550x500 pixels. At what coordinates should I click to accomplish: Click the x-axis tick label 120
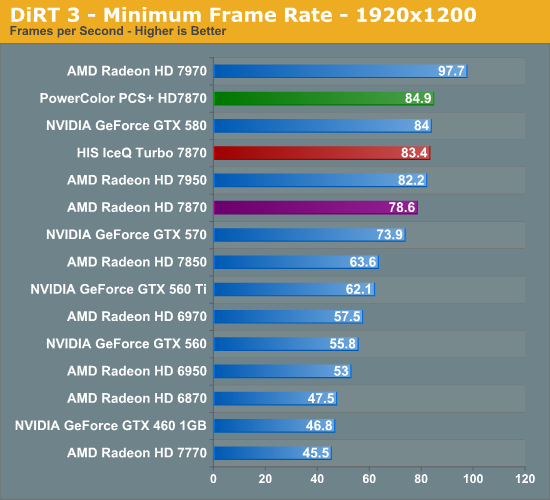(x=525, y=479)
